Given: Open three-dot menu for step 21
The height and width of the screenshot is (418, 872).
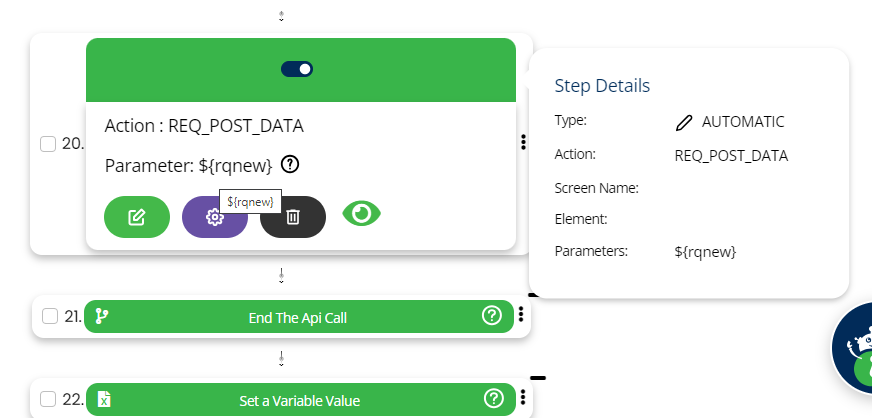Looking at the screenshot, I should [x=521, y=316].
